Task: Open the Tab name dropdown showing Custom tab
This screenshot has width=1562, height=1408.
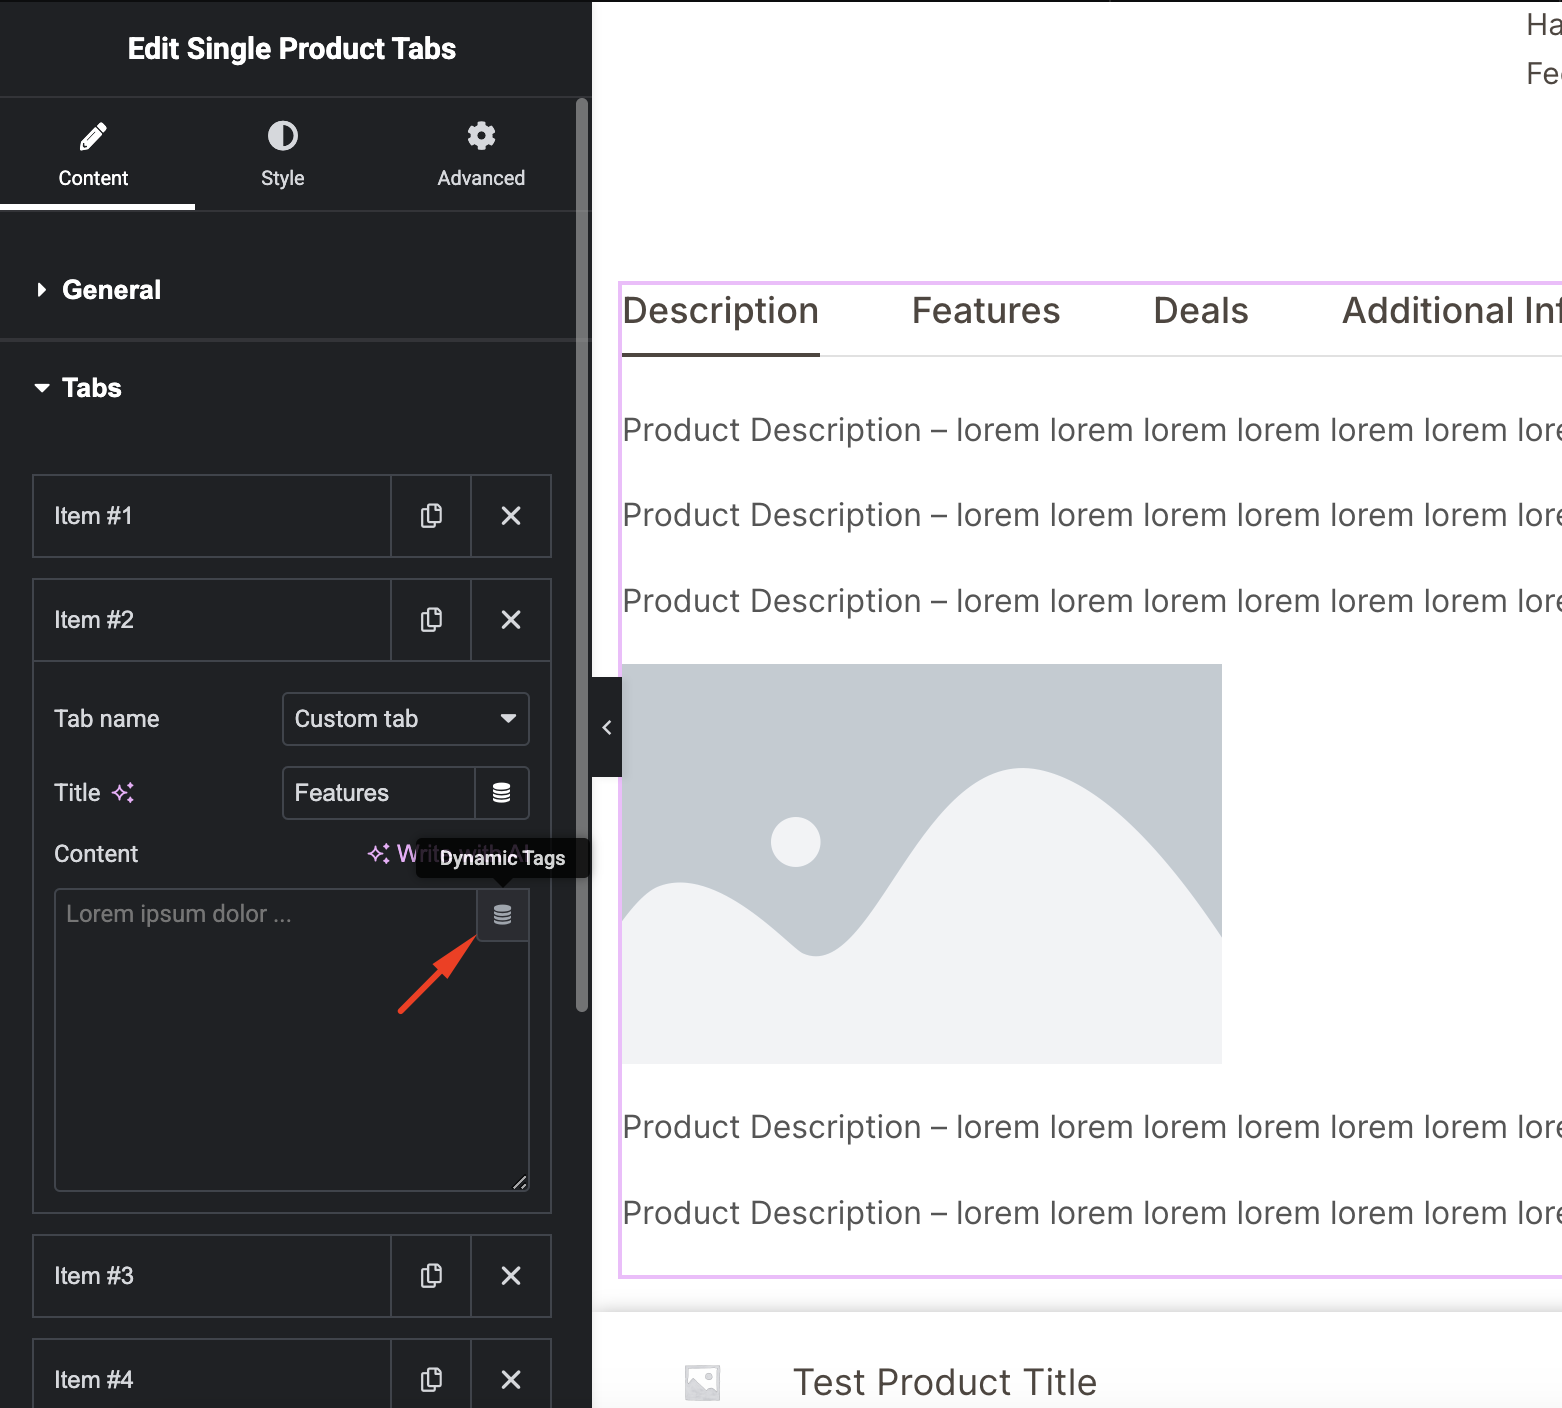Action: [406, 719]
